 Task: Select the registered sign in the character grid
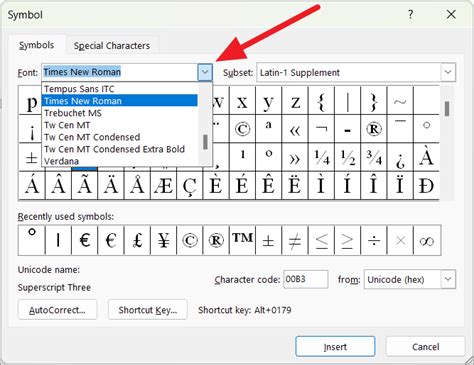(374, 129)
